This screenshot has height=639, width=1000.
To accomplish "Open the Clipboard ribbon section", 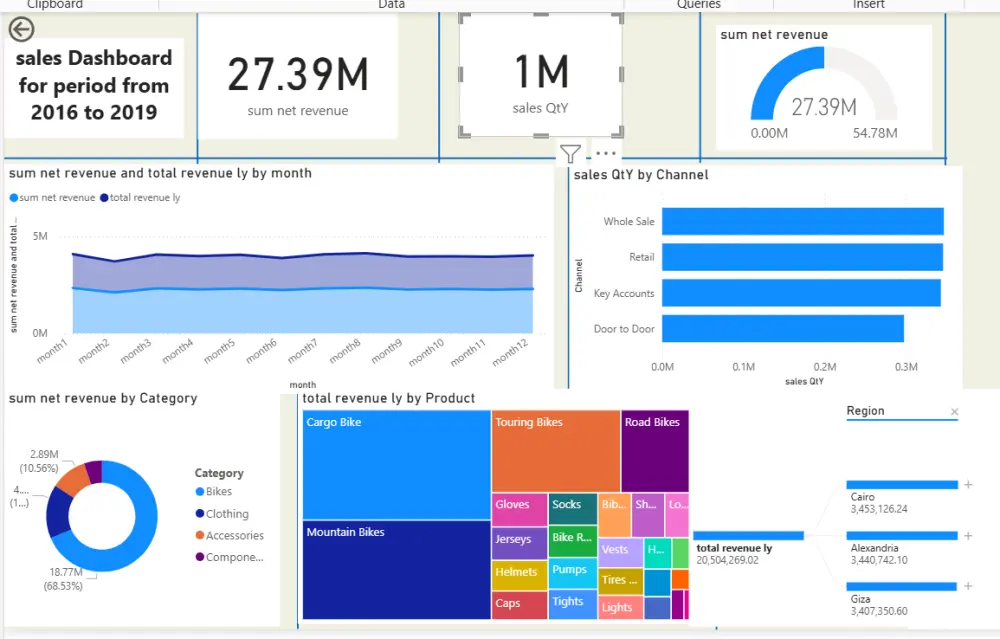I will 55,5.
